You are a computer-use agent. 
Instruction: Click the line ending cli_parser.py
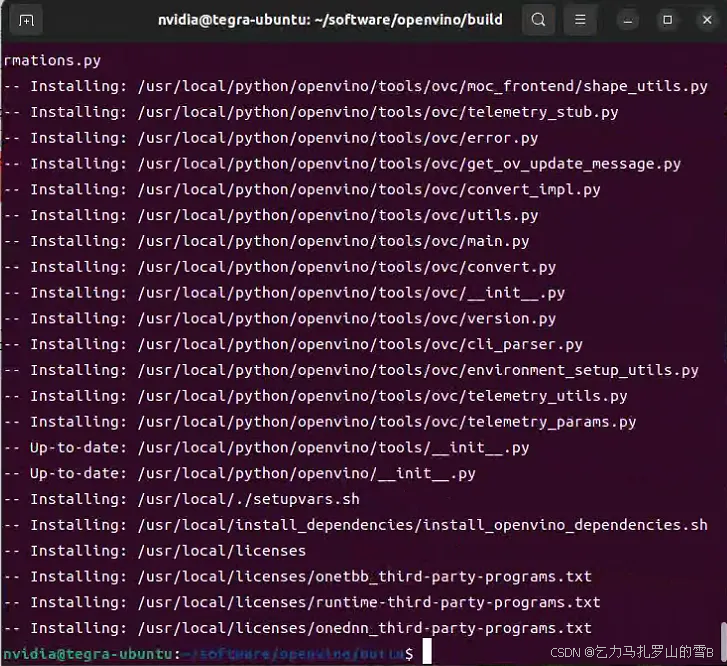(x=293, y=345)
